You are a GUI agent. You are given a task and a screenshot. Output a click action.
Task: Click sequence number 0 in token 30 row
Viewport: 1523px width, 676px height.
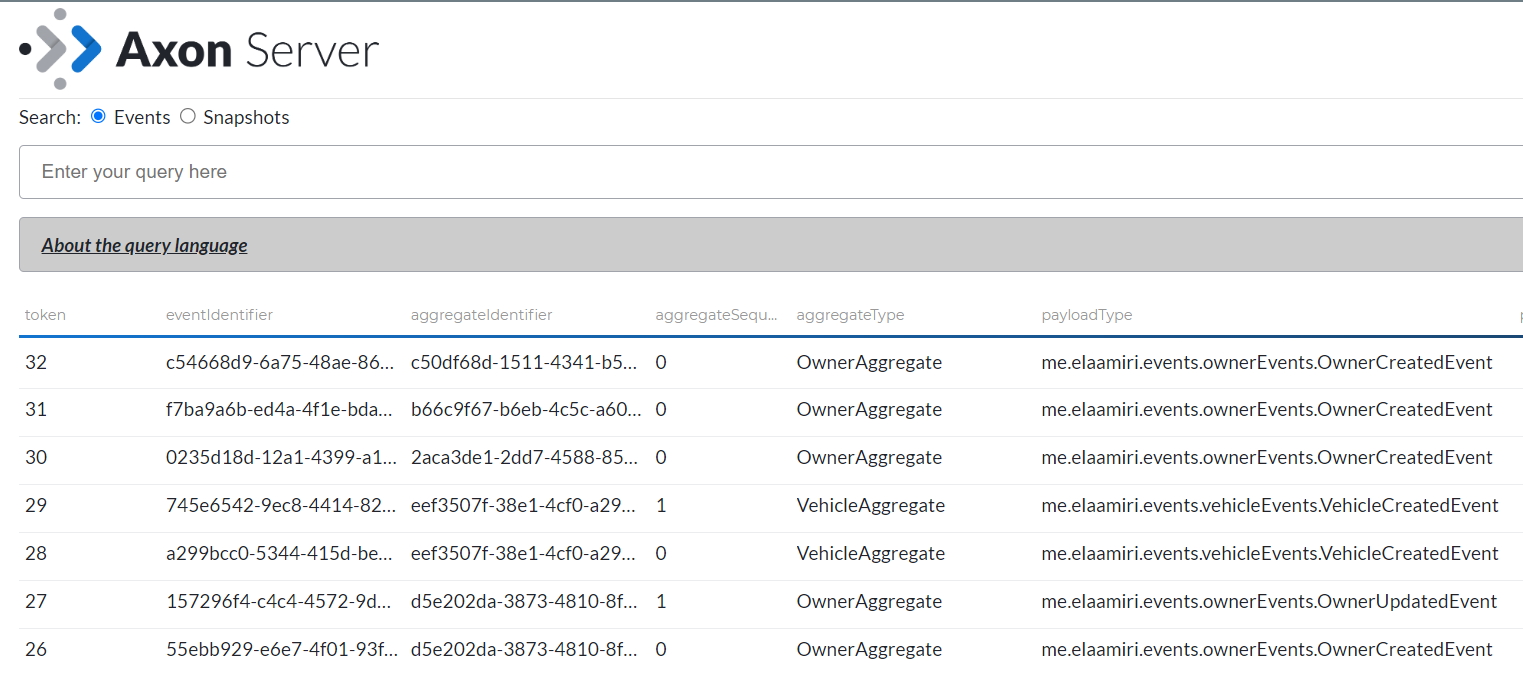pyautogui.click(x=661, y=458)
